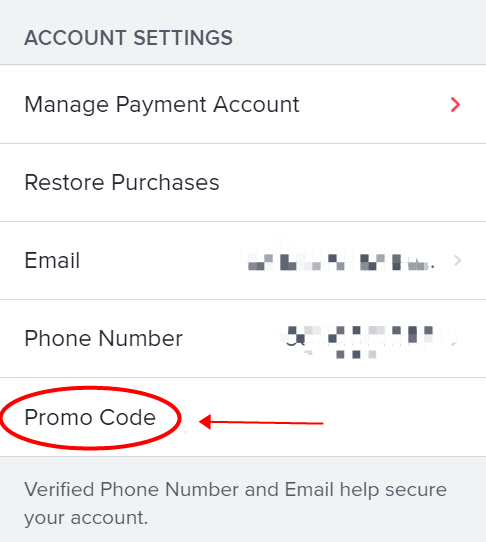This screenshot has width=486, height=542.
Task: Click the Manage Payment Account label text
Action: [162, 105]
